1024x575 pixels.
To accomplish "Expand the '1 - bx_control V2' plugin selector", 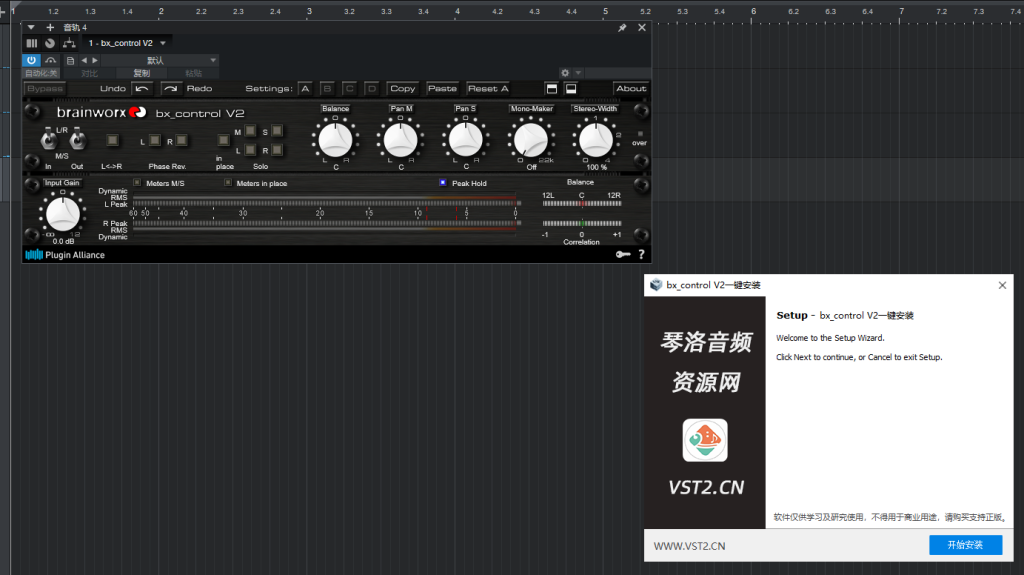I will [163, 43].
